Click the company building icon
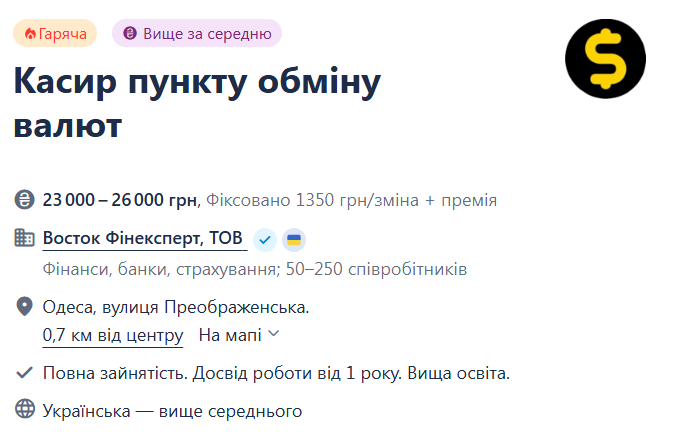 tap(24, 238)
